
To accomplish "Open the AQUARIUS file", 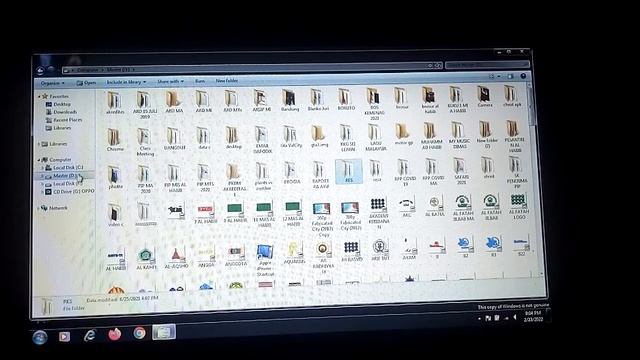I will 294,254.
